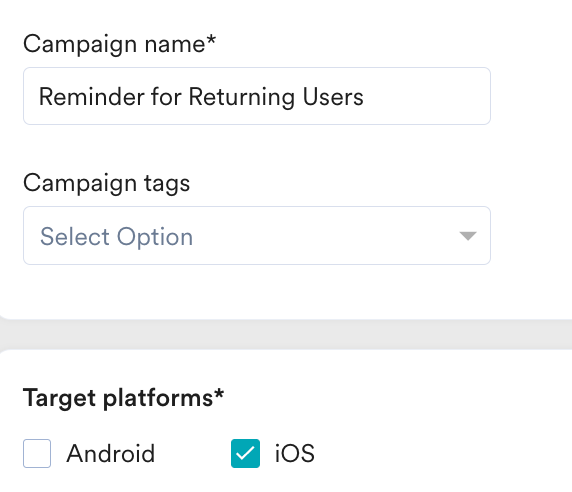Place cursor on the word Users in name field

(x=333, y=97)
